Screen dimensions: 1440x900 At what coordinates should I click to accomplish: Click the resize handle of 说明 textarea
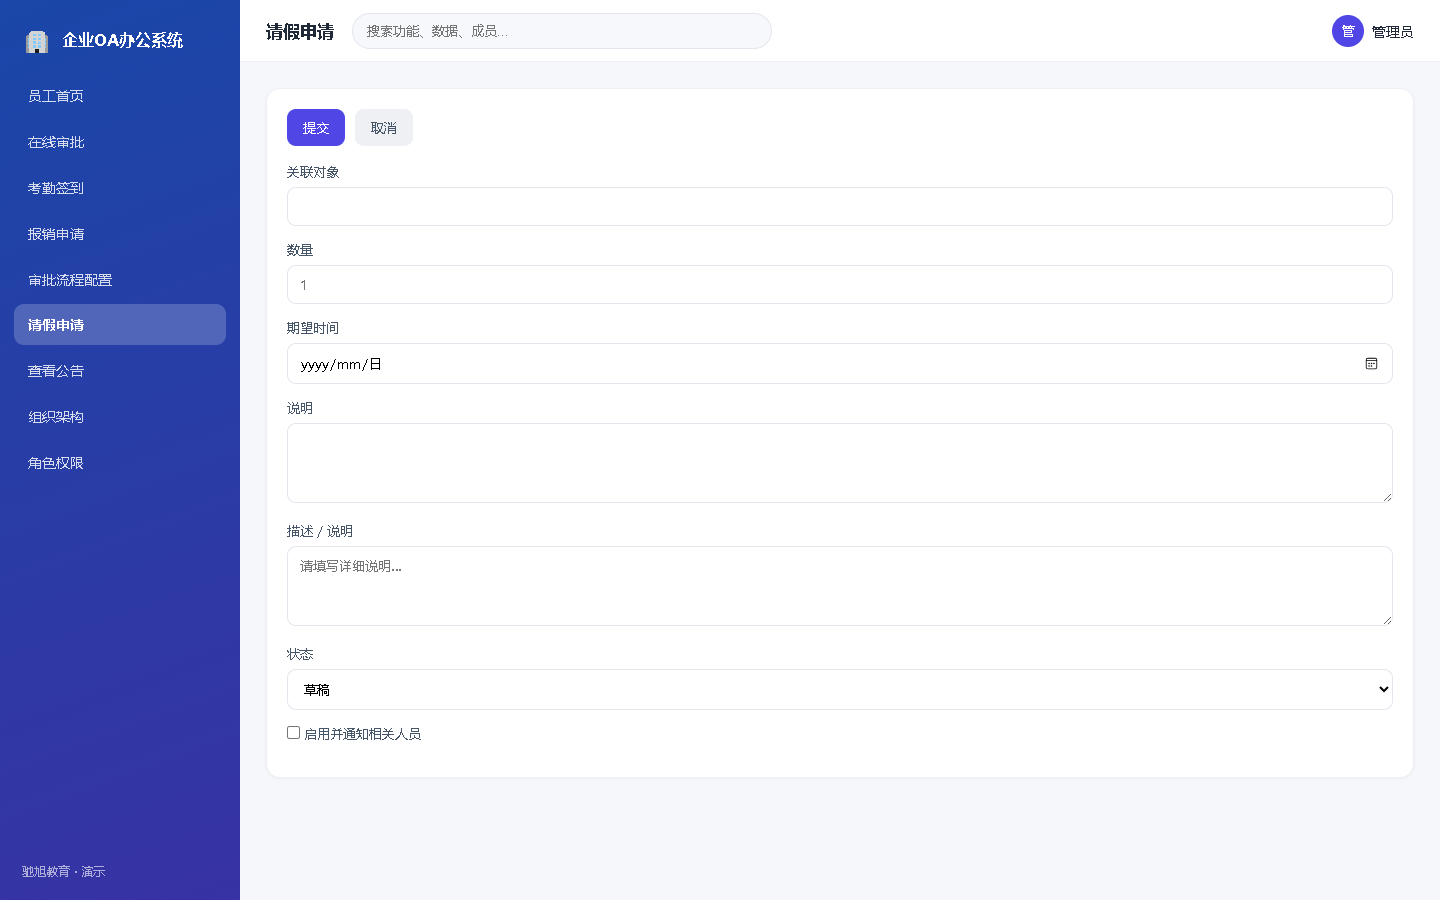click(1387, 497)
